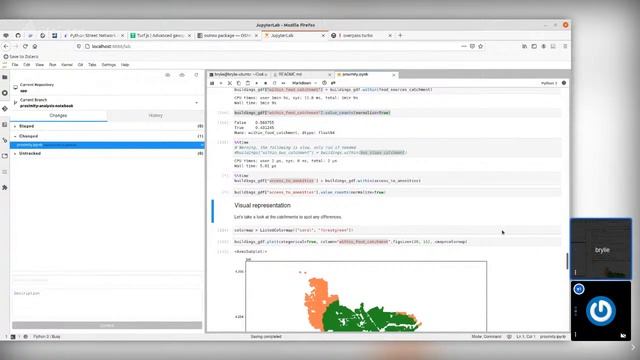640x360 pixels.
Task: Open the open-tabs sidebar icon
Action: [5, 156]
